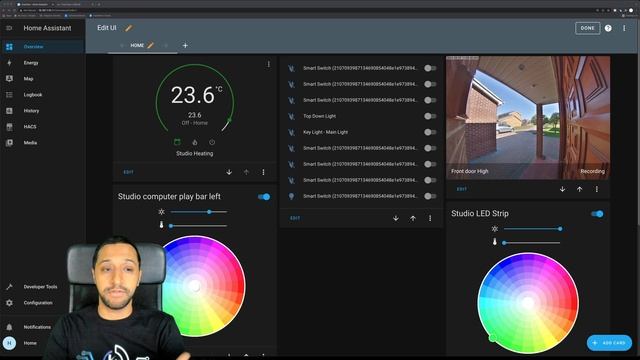Toggle the Studio LED Strip light

(597, 214)
